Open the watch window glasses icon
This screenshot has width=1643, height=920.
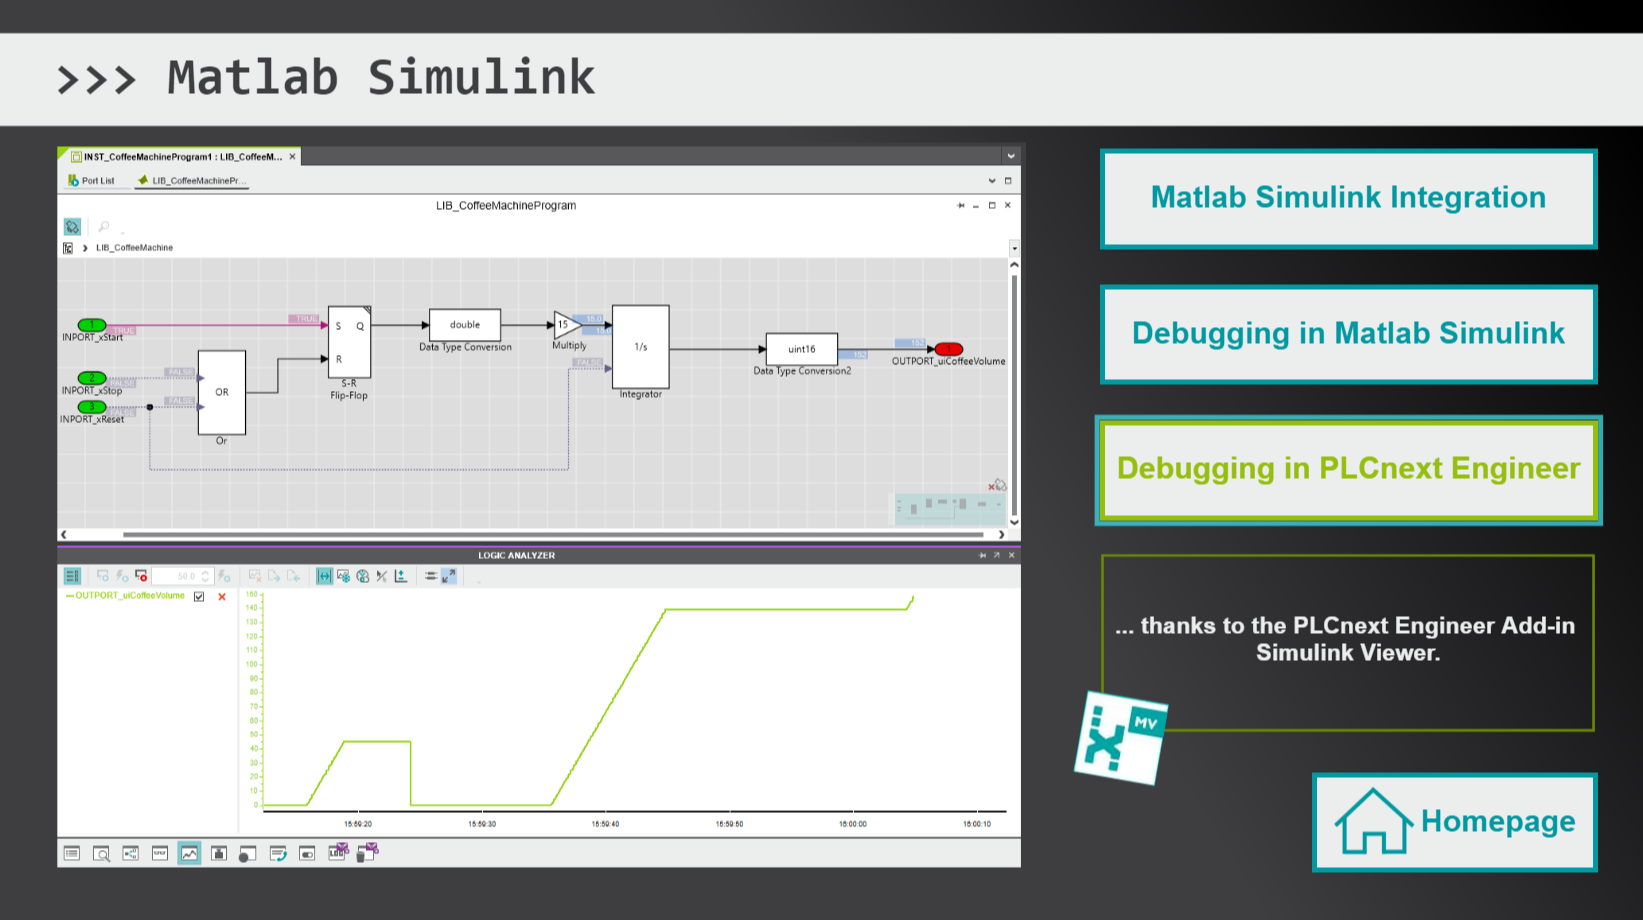click(x=160, y=853)
